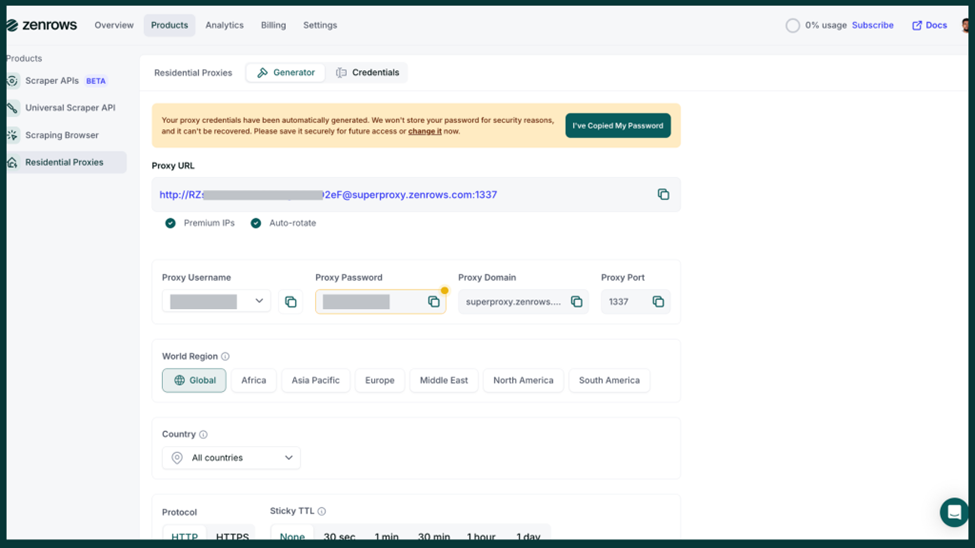The height and width of the screenshot is (548, 975).
Task: Click the Subscribe link
Action: tap(872, 26)
